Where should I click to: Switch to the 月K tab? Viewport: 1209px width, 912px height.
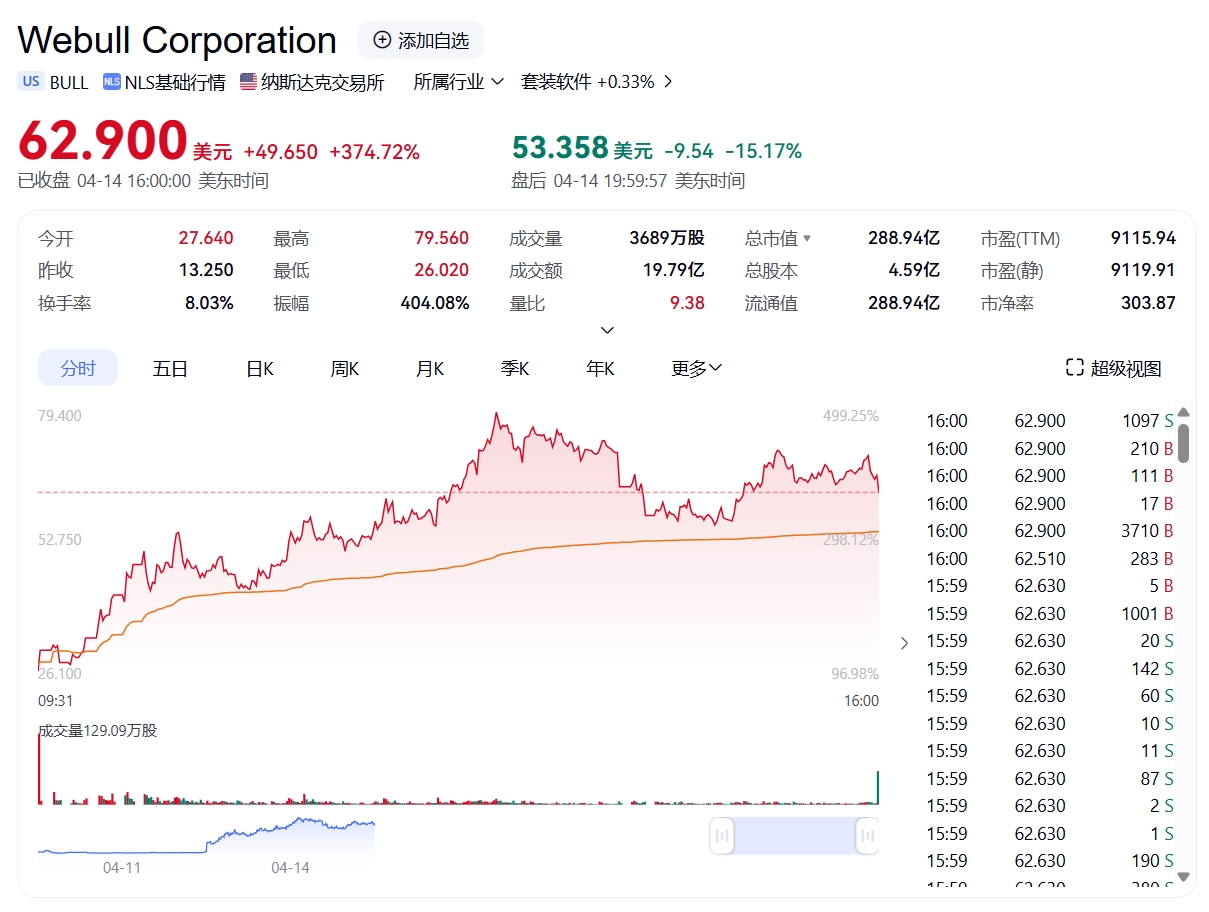click(430, 368)
